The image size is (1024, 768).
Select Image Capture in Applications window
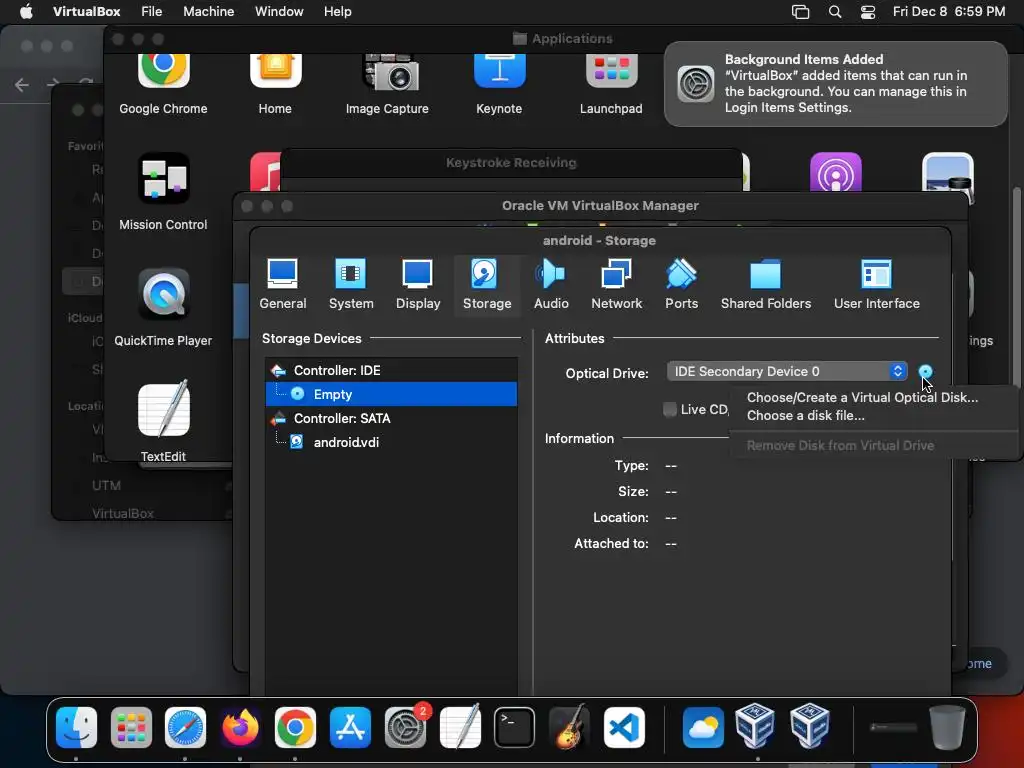click(387, 84)
